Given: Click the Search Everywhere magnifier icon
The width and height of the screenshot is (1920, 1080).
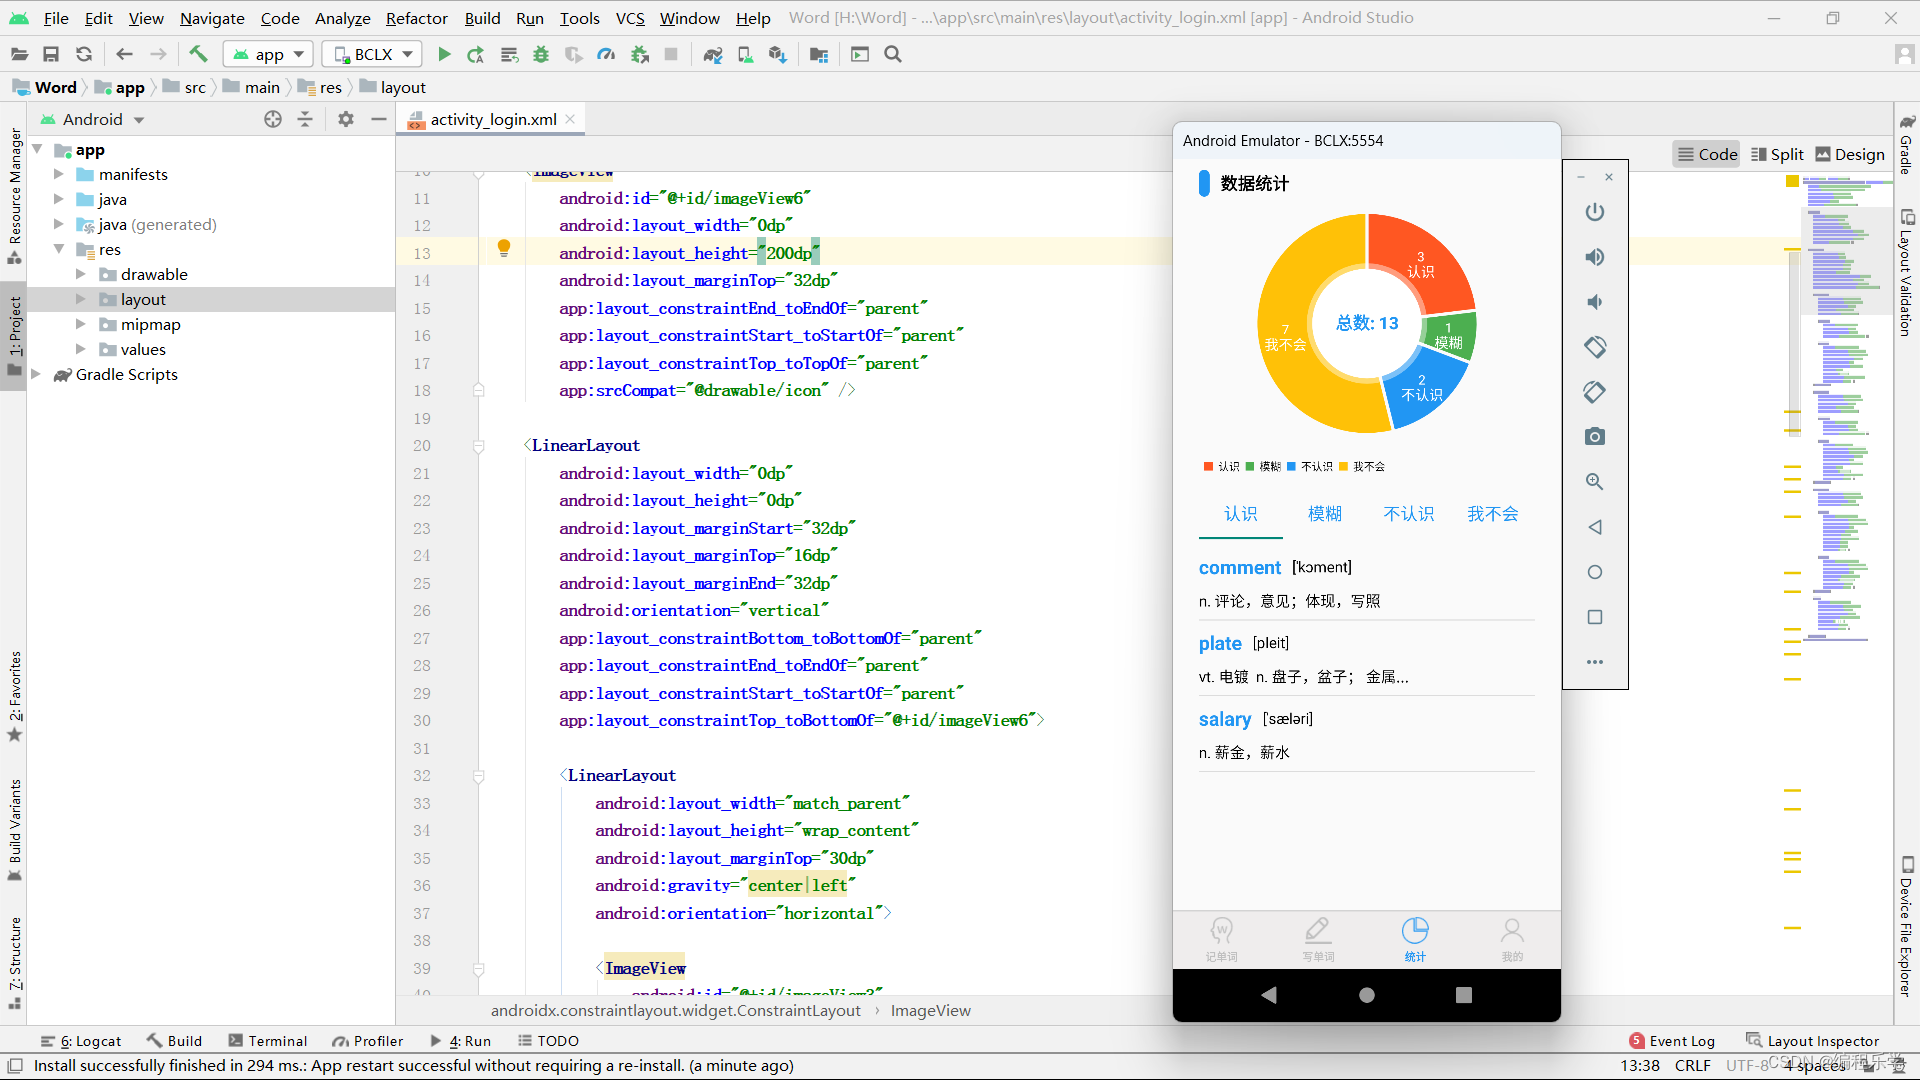Looking at the screenshot, I should 893,55.
